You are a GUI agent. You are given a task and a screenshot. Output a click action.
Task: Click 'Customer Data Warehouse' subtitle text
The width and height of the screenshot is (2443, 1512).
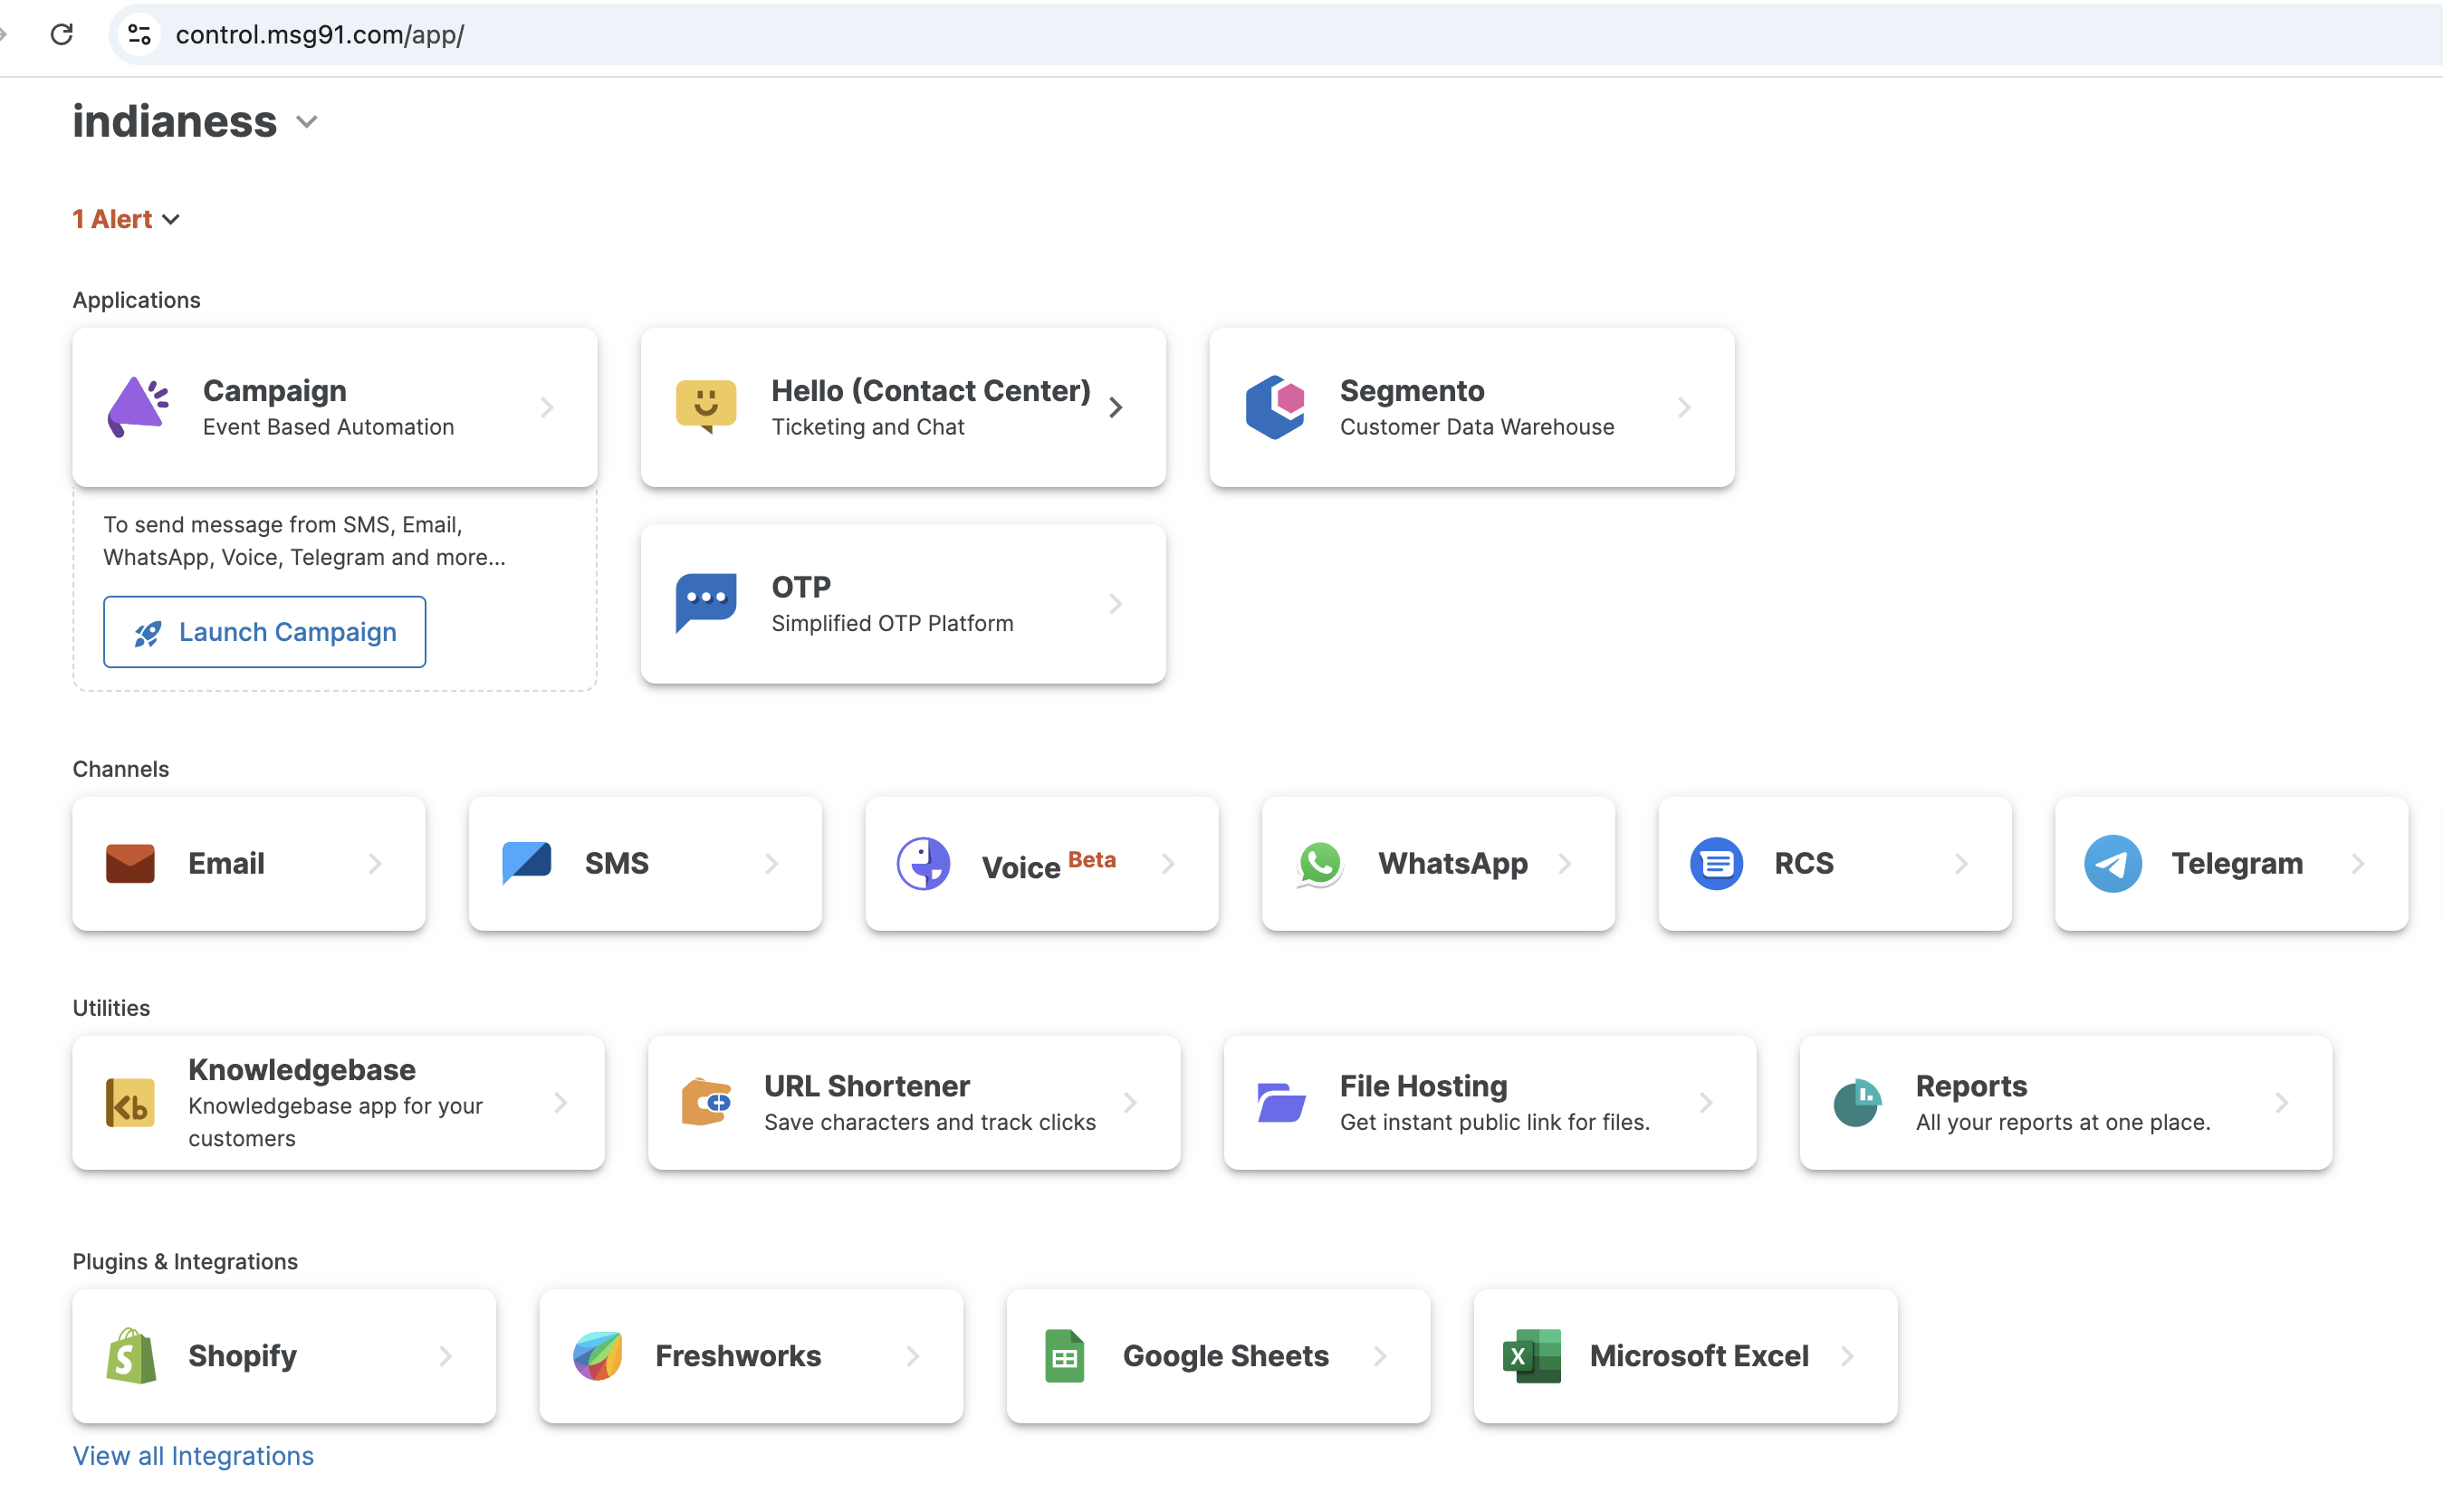tap(1476, 427)
